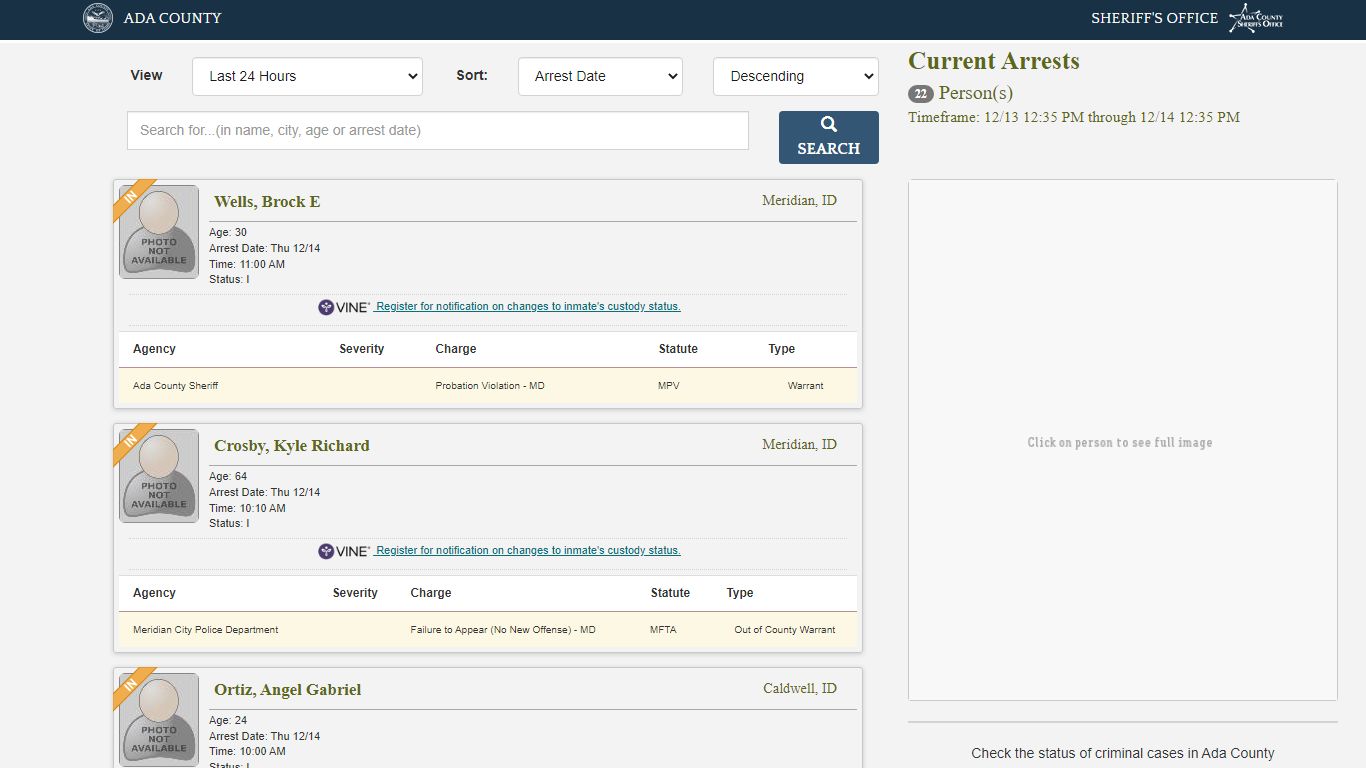
Task: Open Brock Wells's unavailable-photo thumbnail
Action: [x=159, y=232]
